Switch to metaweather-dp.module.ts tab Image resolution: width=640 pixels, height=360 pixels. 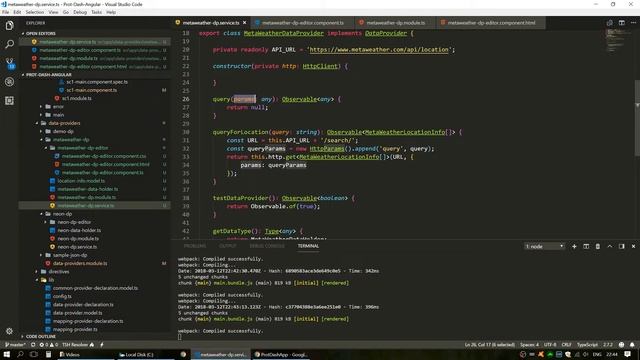395,23
